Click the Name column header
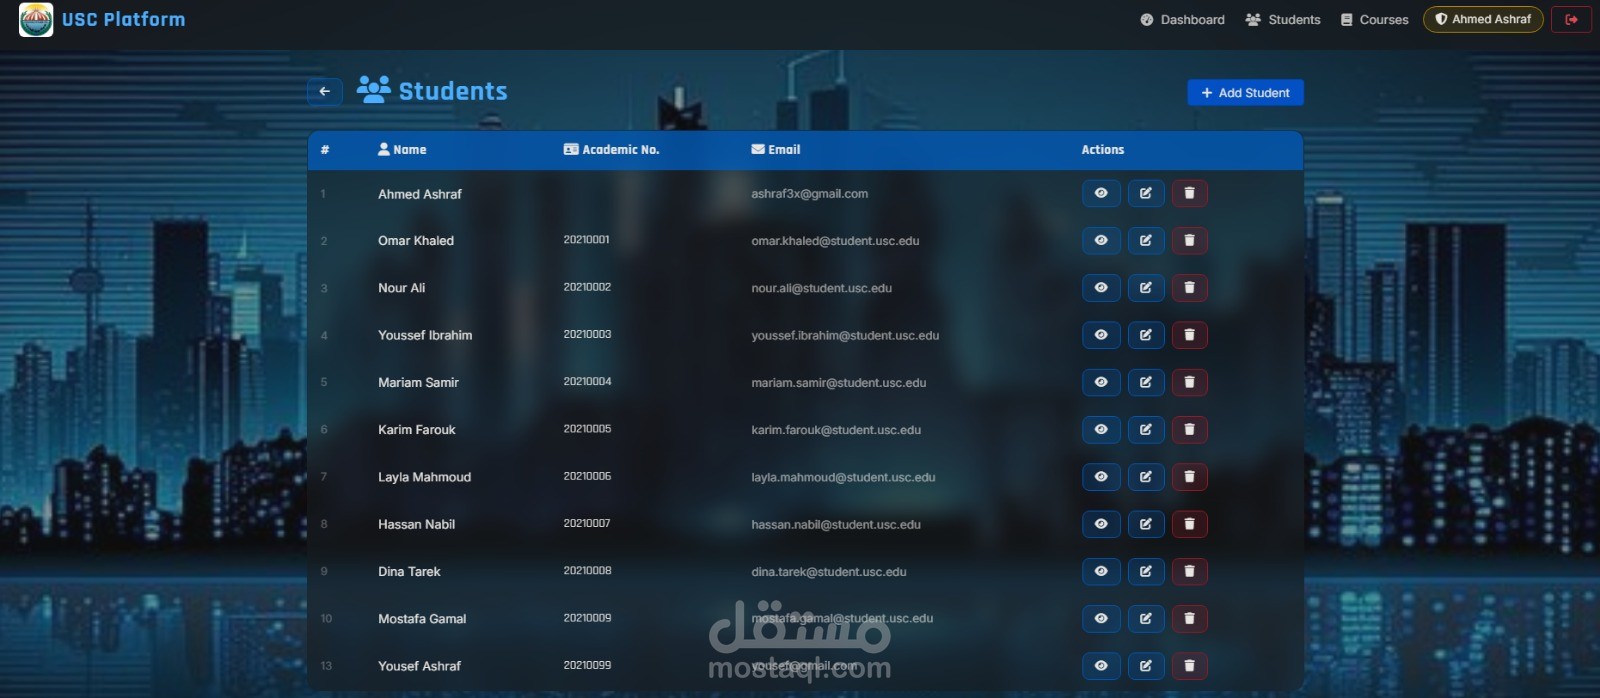The image size is (1600, 698). [x=402, y=150]
